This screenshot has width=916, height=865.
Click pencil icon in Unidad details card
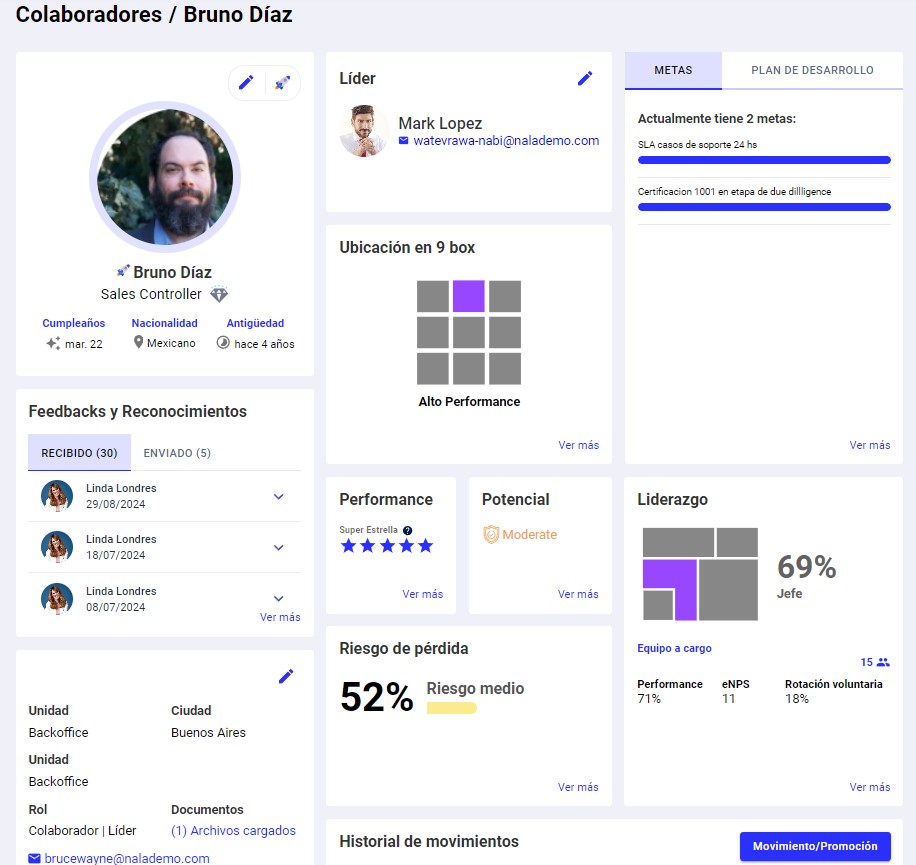point(286,677)
